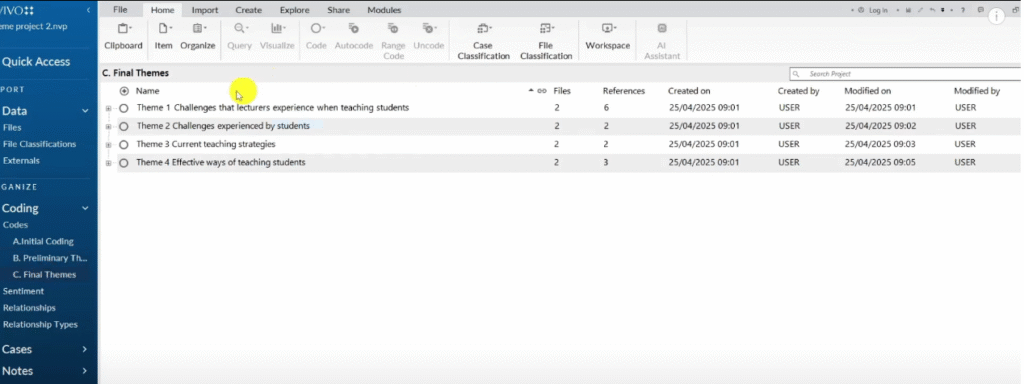This screenshot has width=1024, height=384.
Task: Select the Uncode ribbon tool
Action: pyautogui.click(x=428, y=37)
